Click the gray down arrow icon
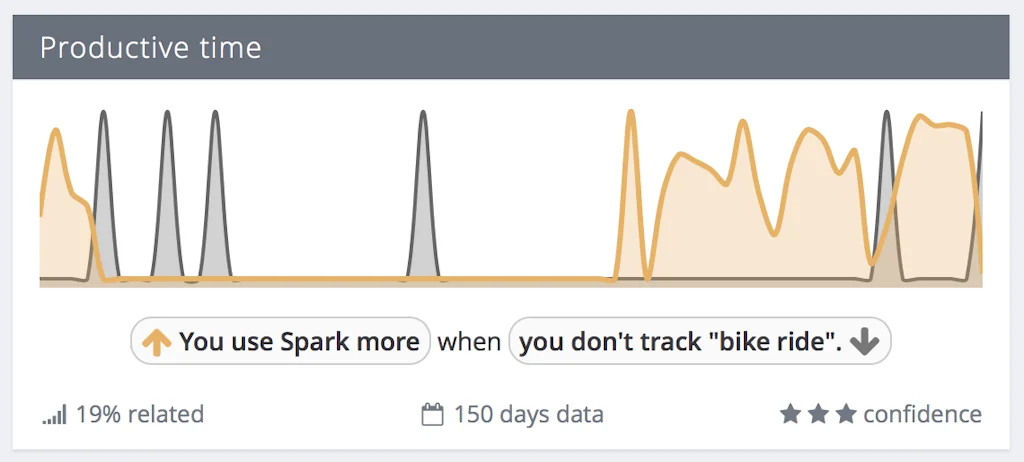 (x=864, y=342)
